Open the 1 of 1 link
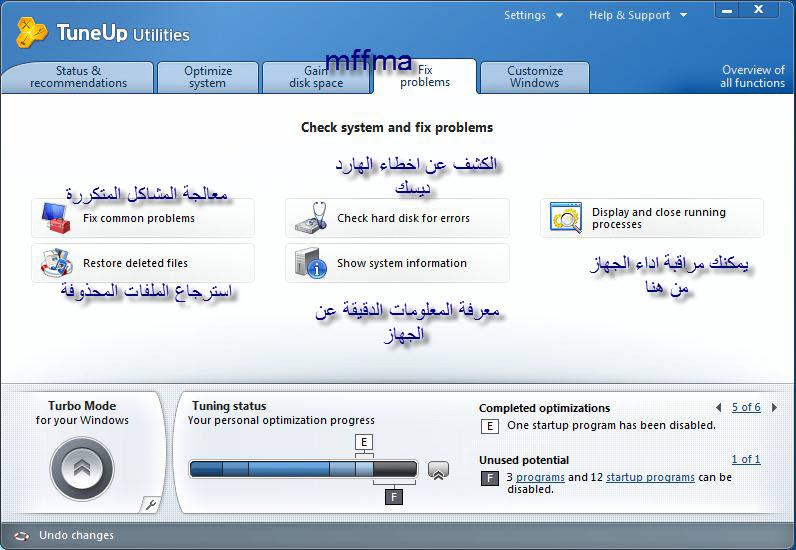The image size is (796, 550). [746, 459]
